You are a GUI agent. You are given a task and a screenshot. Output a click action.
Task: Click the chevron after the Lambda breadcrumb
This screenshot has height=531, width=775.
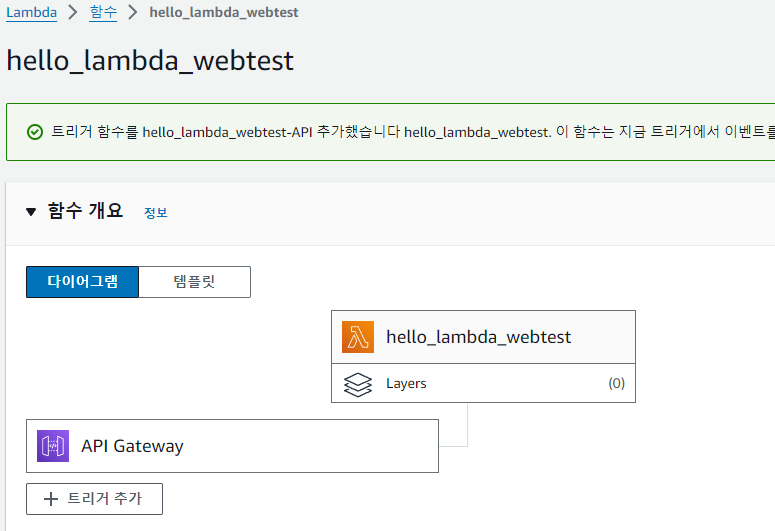pos(73,12)
